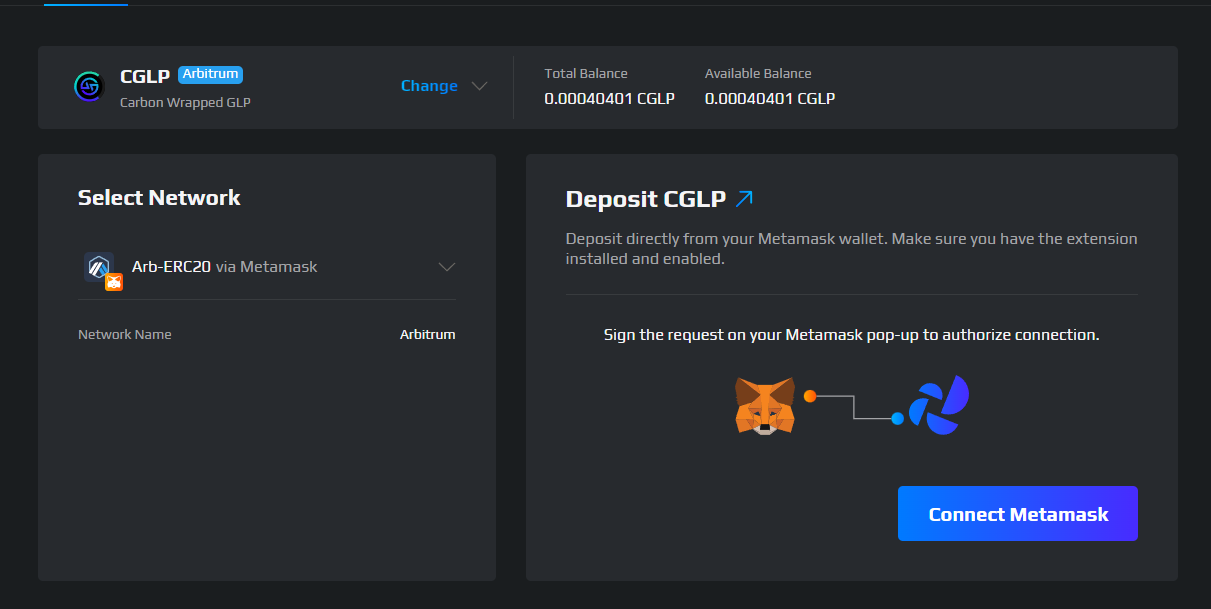The width and height of the screenshot is (1211, 609).
Task: Expand the Arb-ERC20 via Metamask selector
Action: tap(267, 267)
